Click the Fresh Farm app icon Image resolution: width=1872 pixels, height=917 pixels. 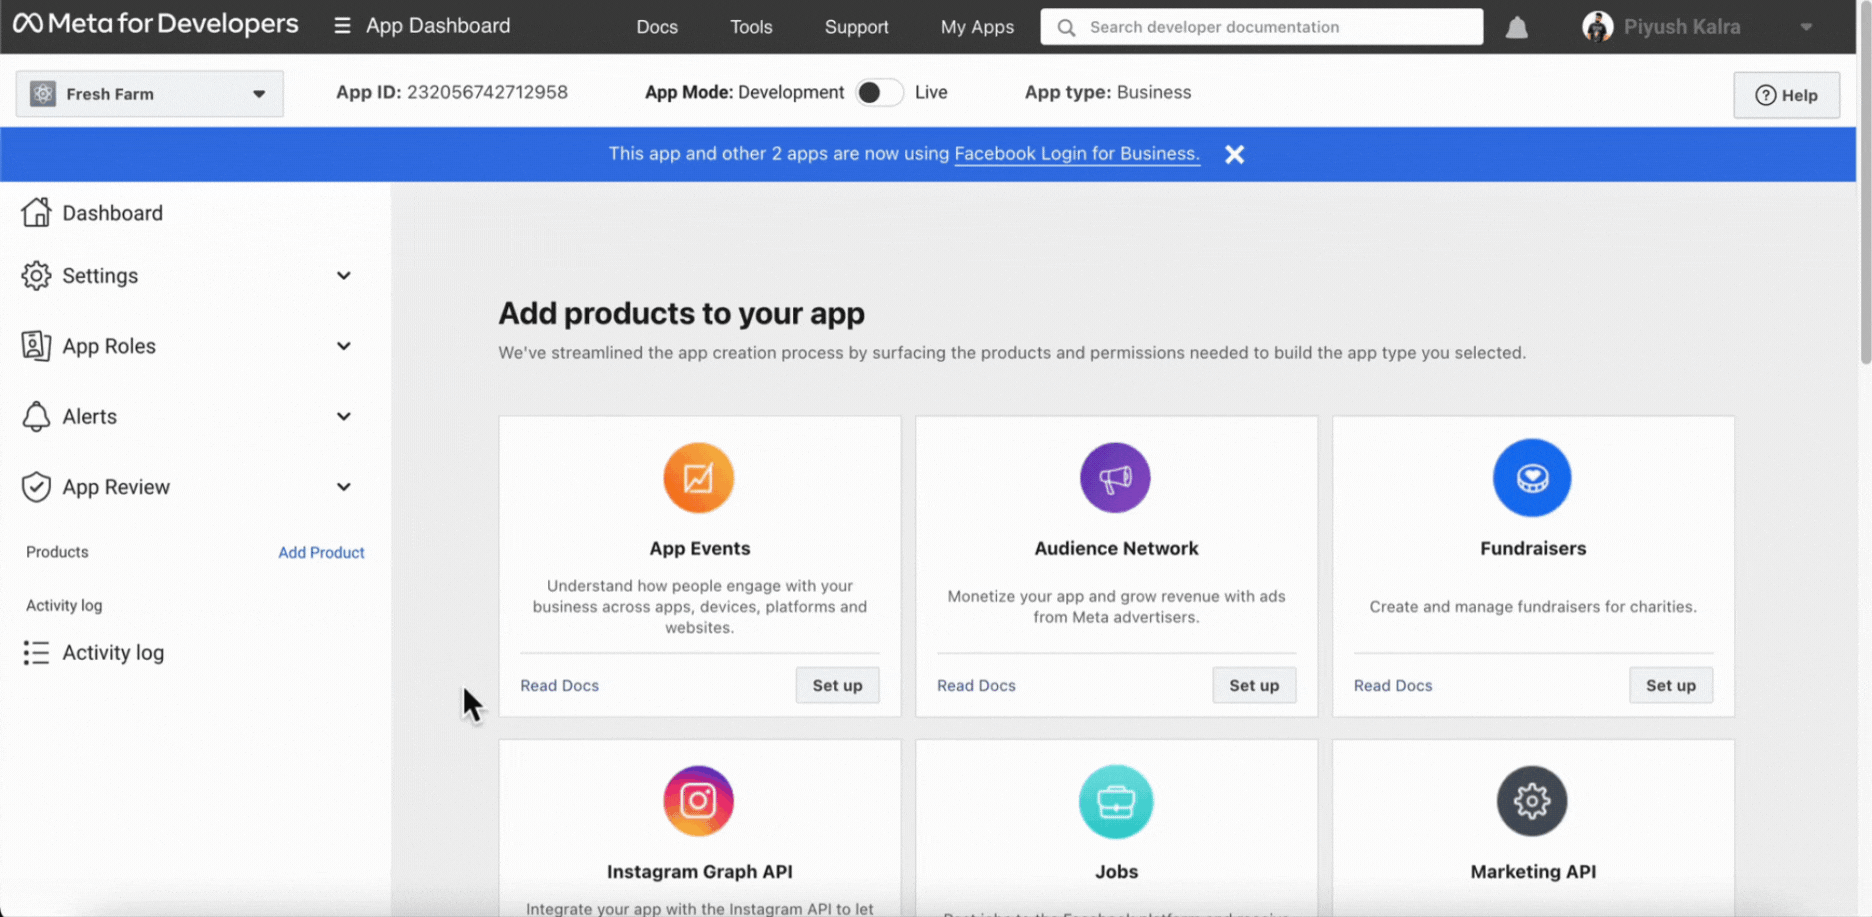point(43,94)
